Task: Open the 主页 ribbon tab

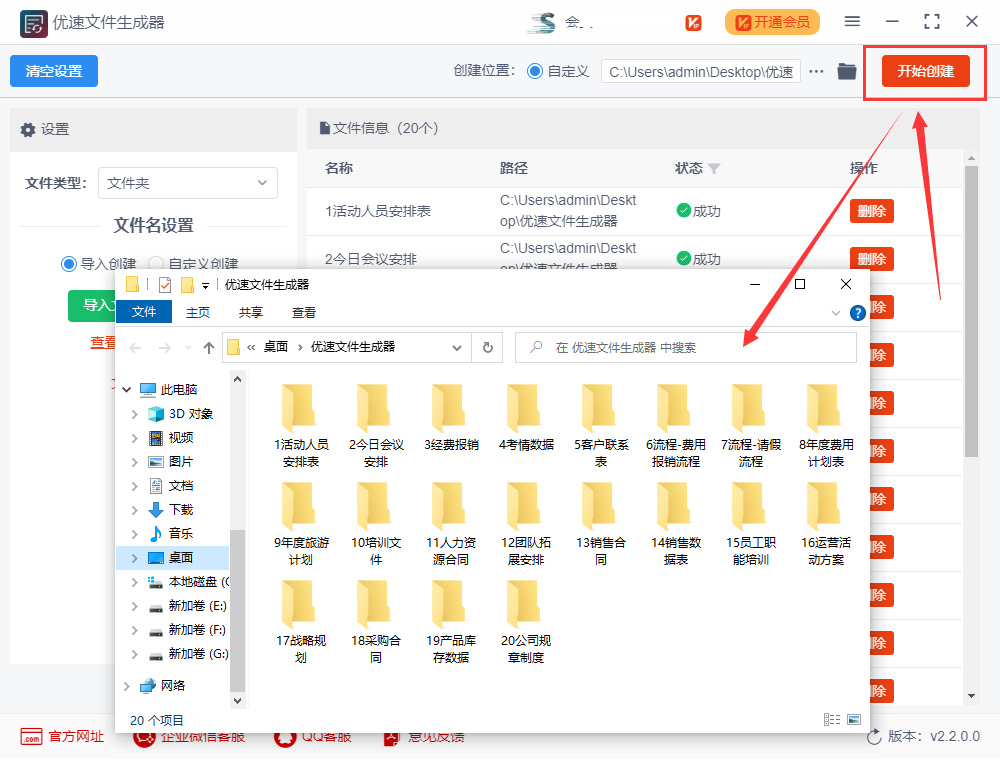Action: click(x=198, y=312)
